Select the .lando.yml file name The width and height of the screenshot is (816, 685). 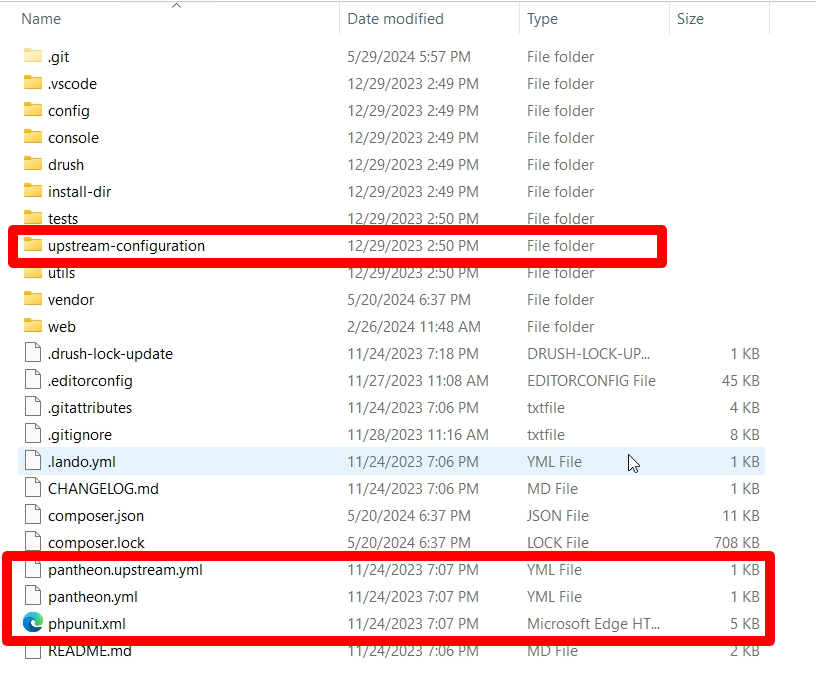click(82, 462)
